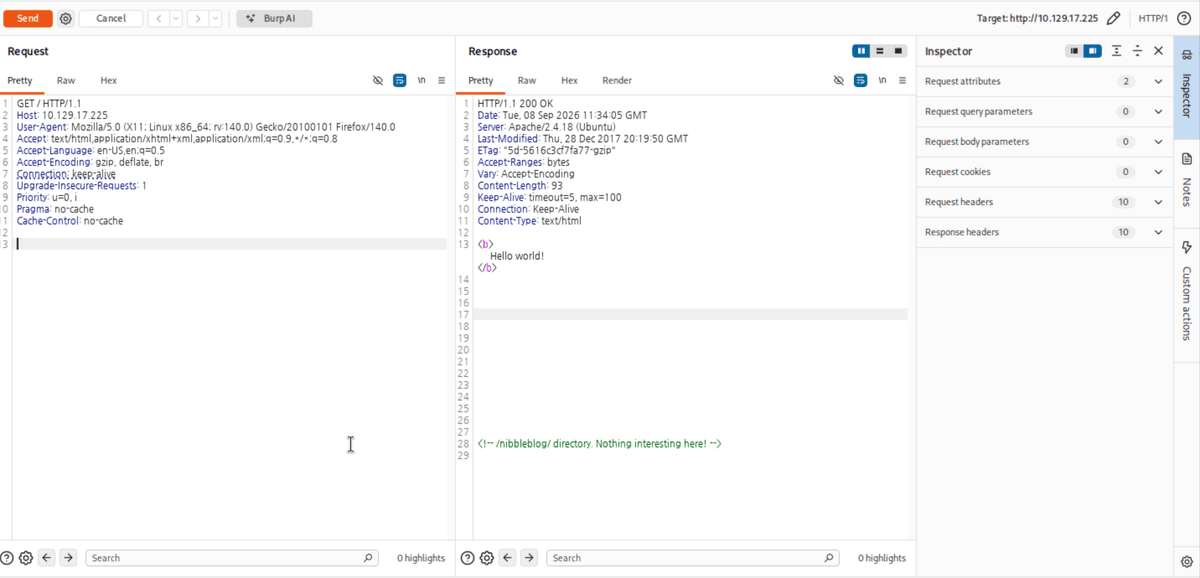
Task: Open Repeater send settings gear
Action: 66,18
